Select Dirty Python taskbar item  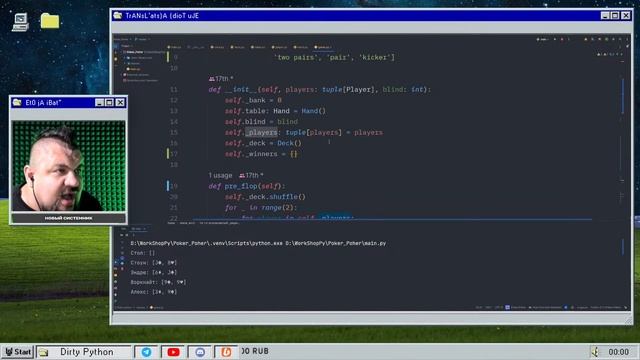(84, 352)
